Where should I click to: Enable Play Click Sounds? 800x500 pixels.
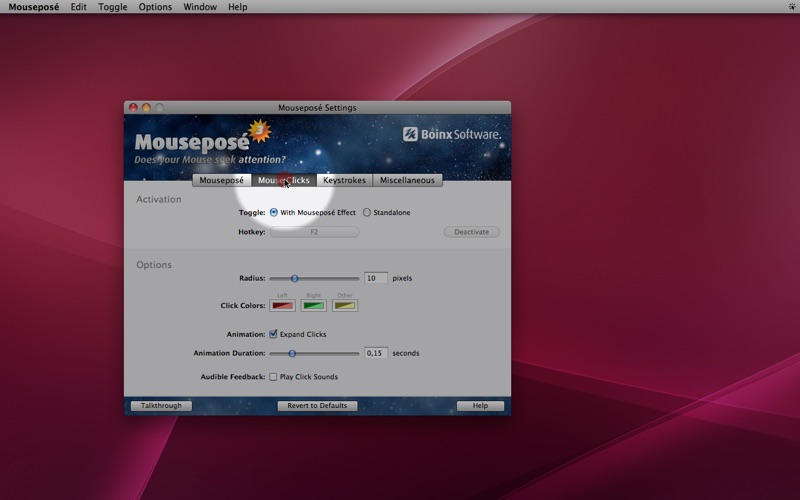pos(274,377)
